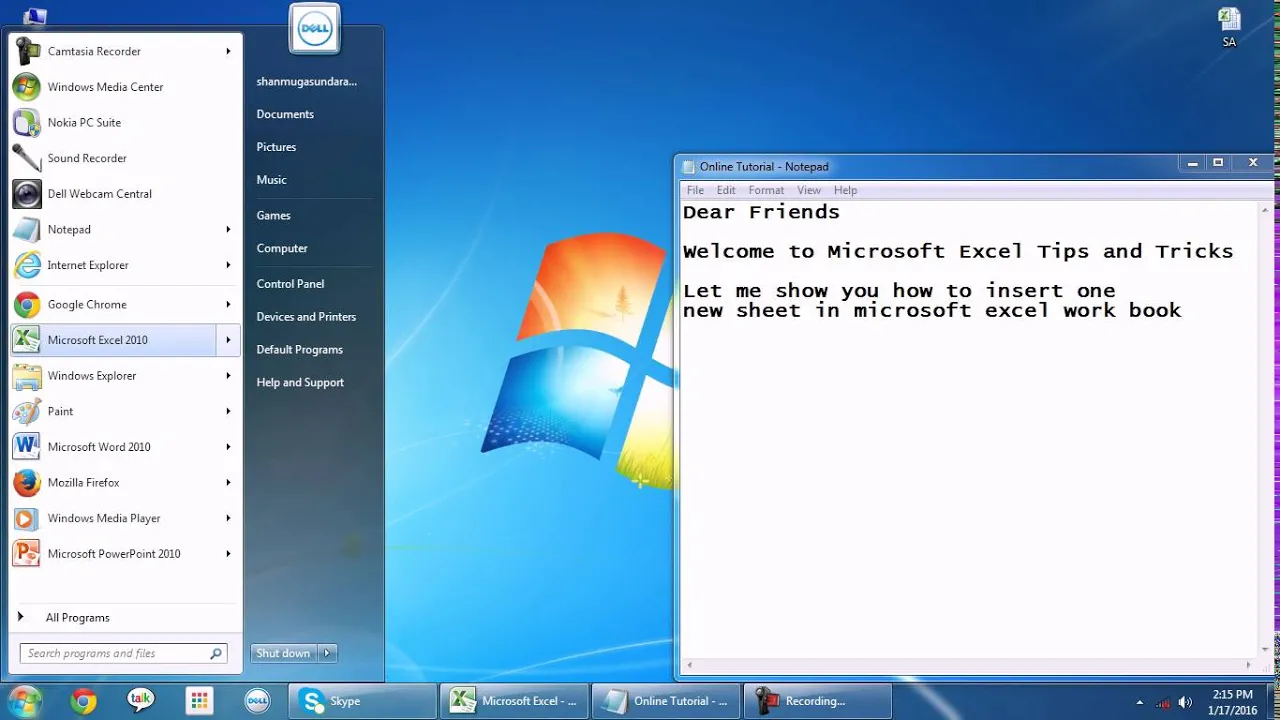Click the colorful apps grid taskbar icon
1280x720 pixels.
click(x=199, y=701)
